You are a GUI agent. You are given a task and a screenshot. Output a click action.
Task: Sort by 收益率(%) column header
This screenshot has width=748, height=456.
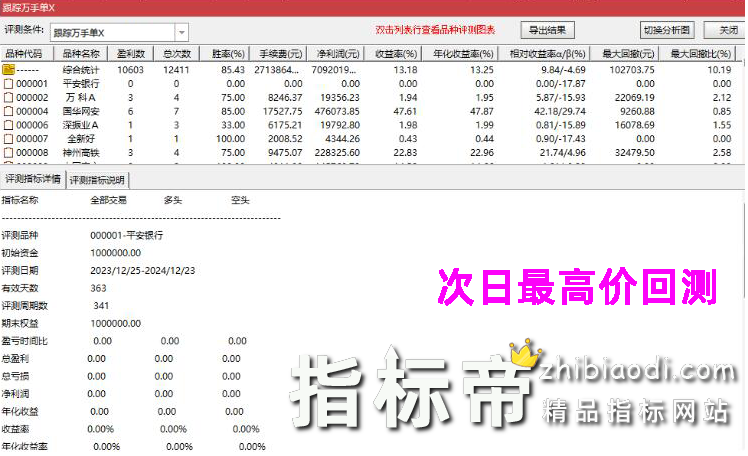[x=395, y=53]
